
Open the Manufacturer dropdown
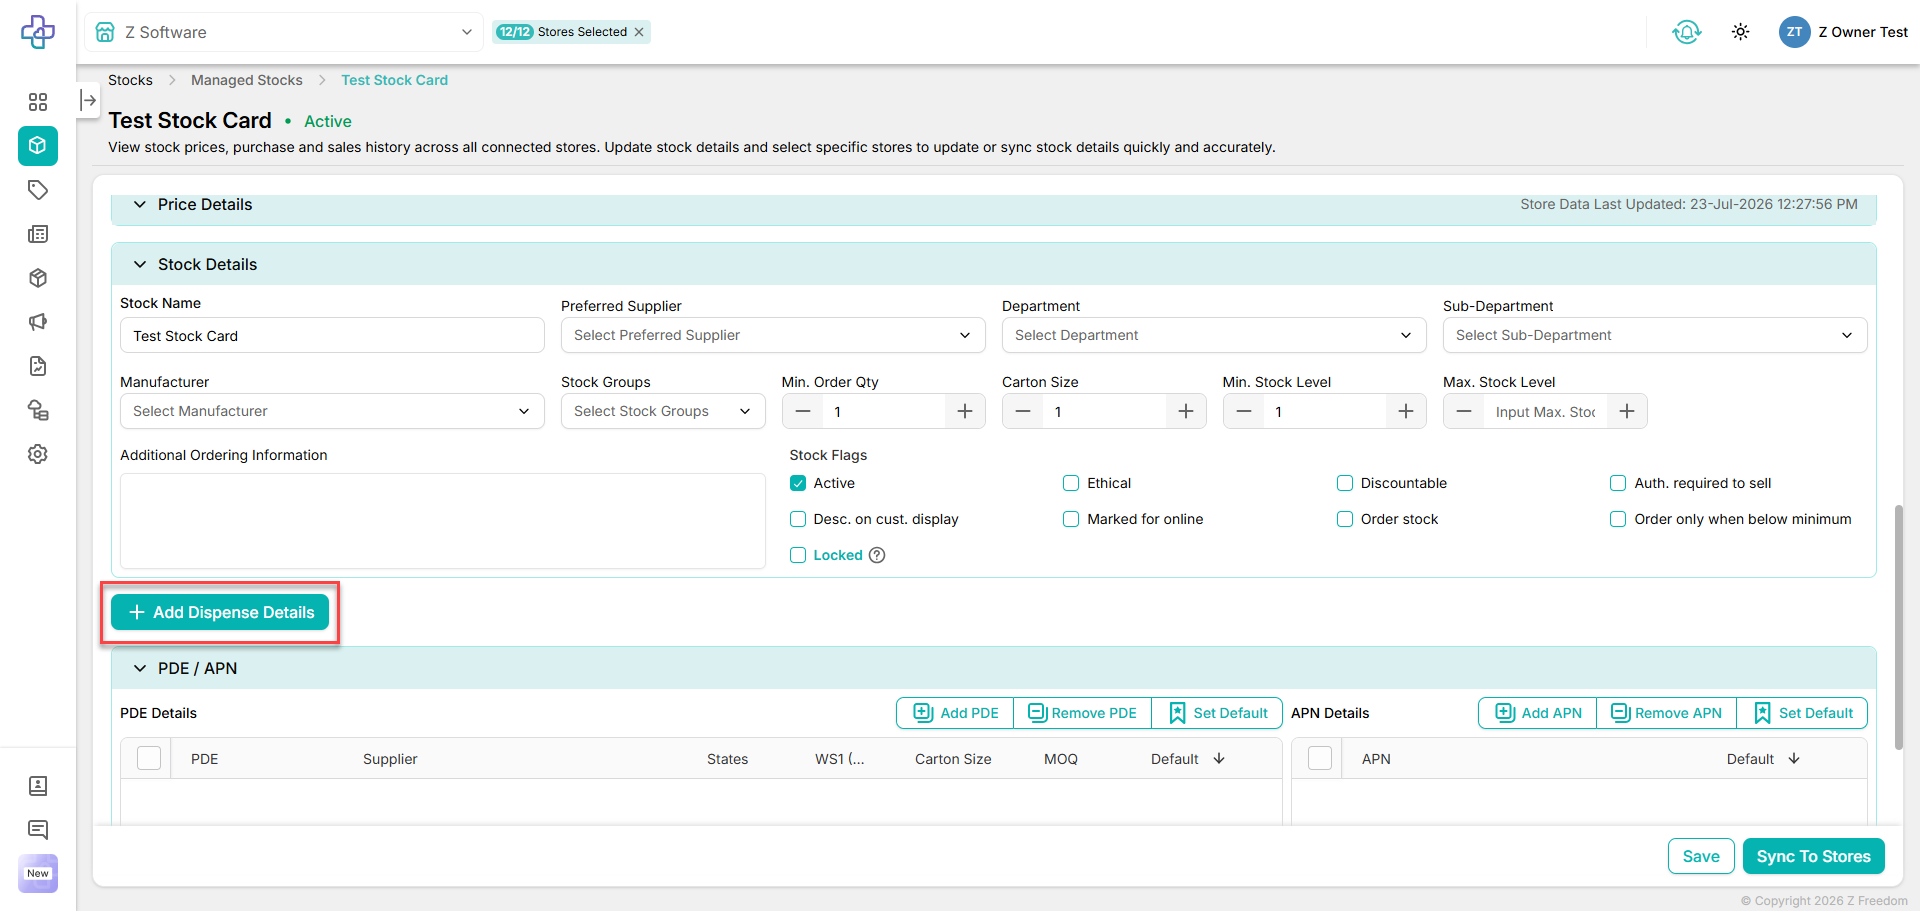pyautogui.click(x=332, y=411)
